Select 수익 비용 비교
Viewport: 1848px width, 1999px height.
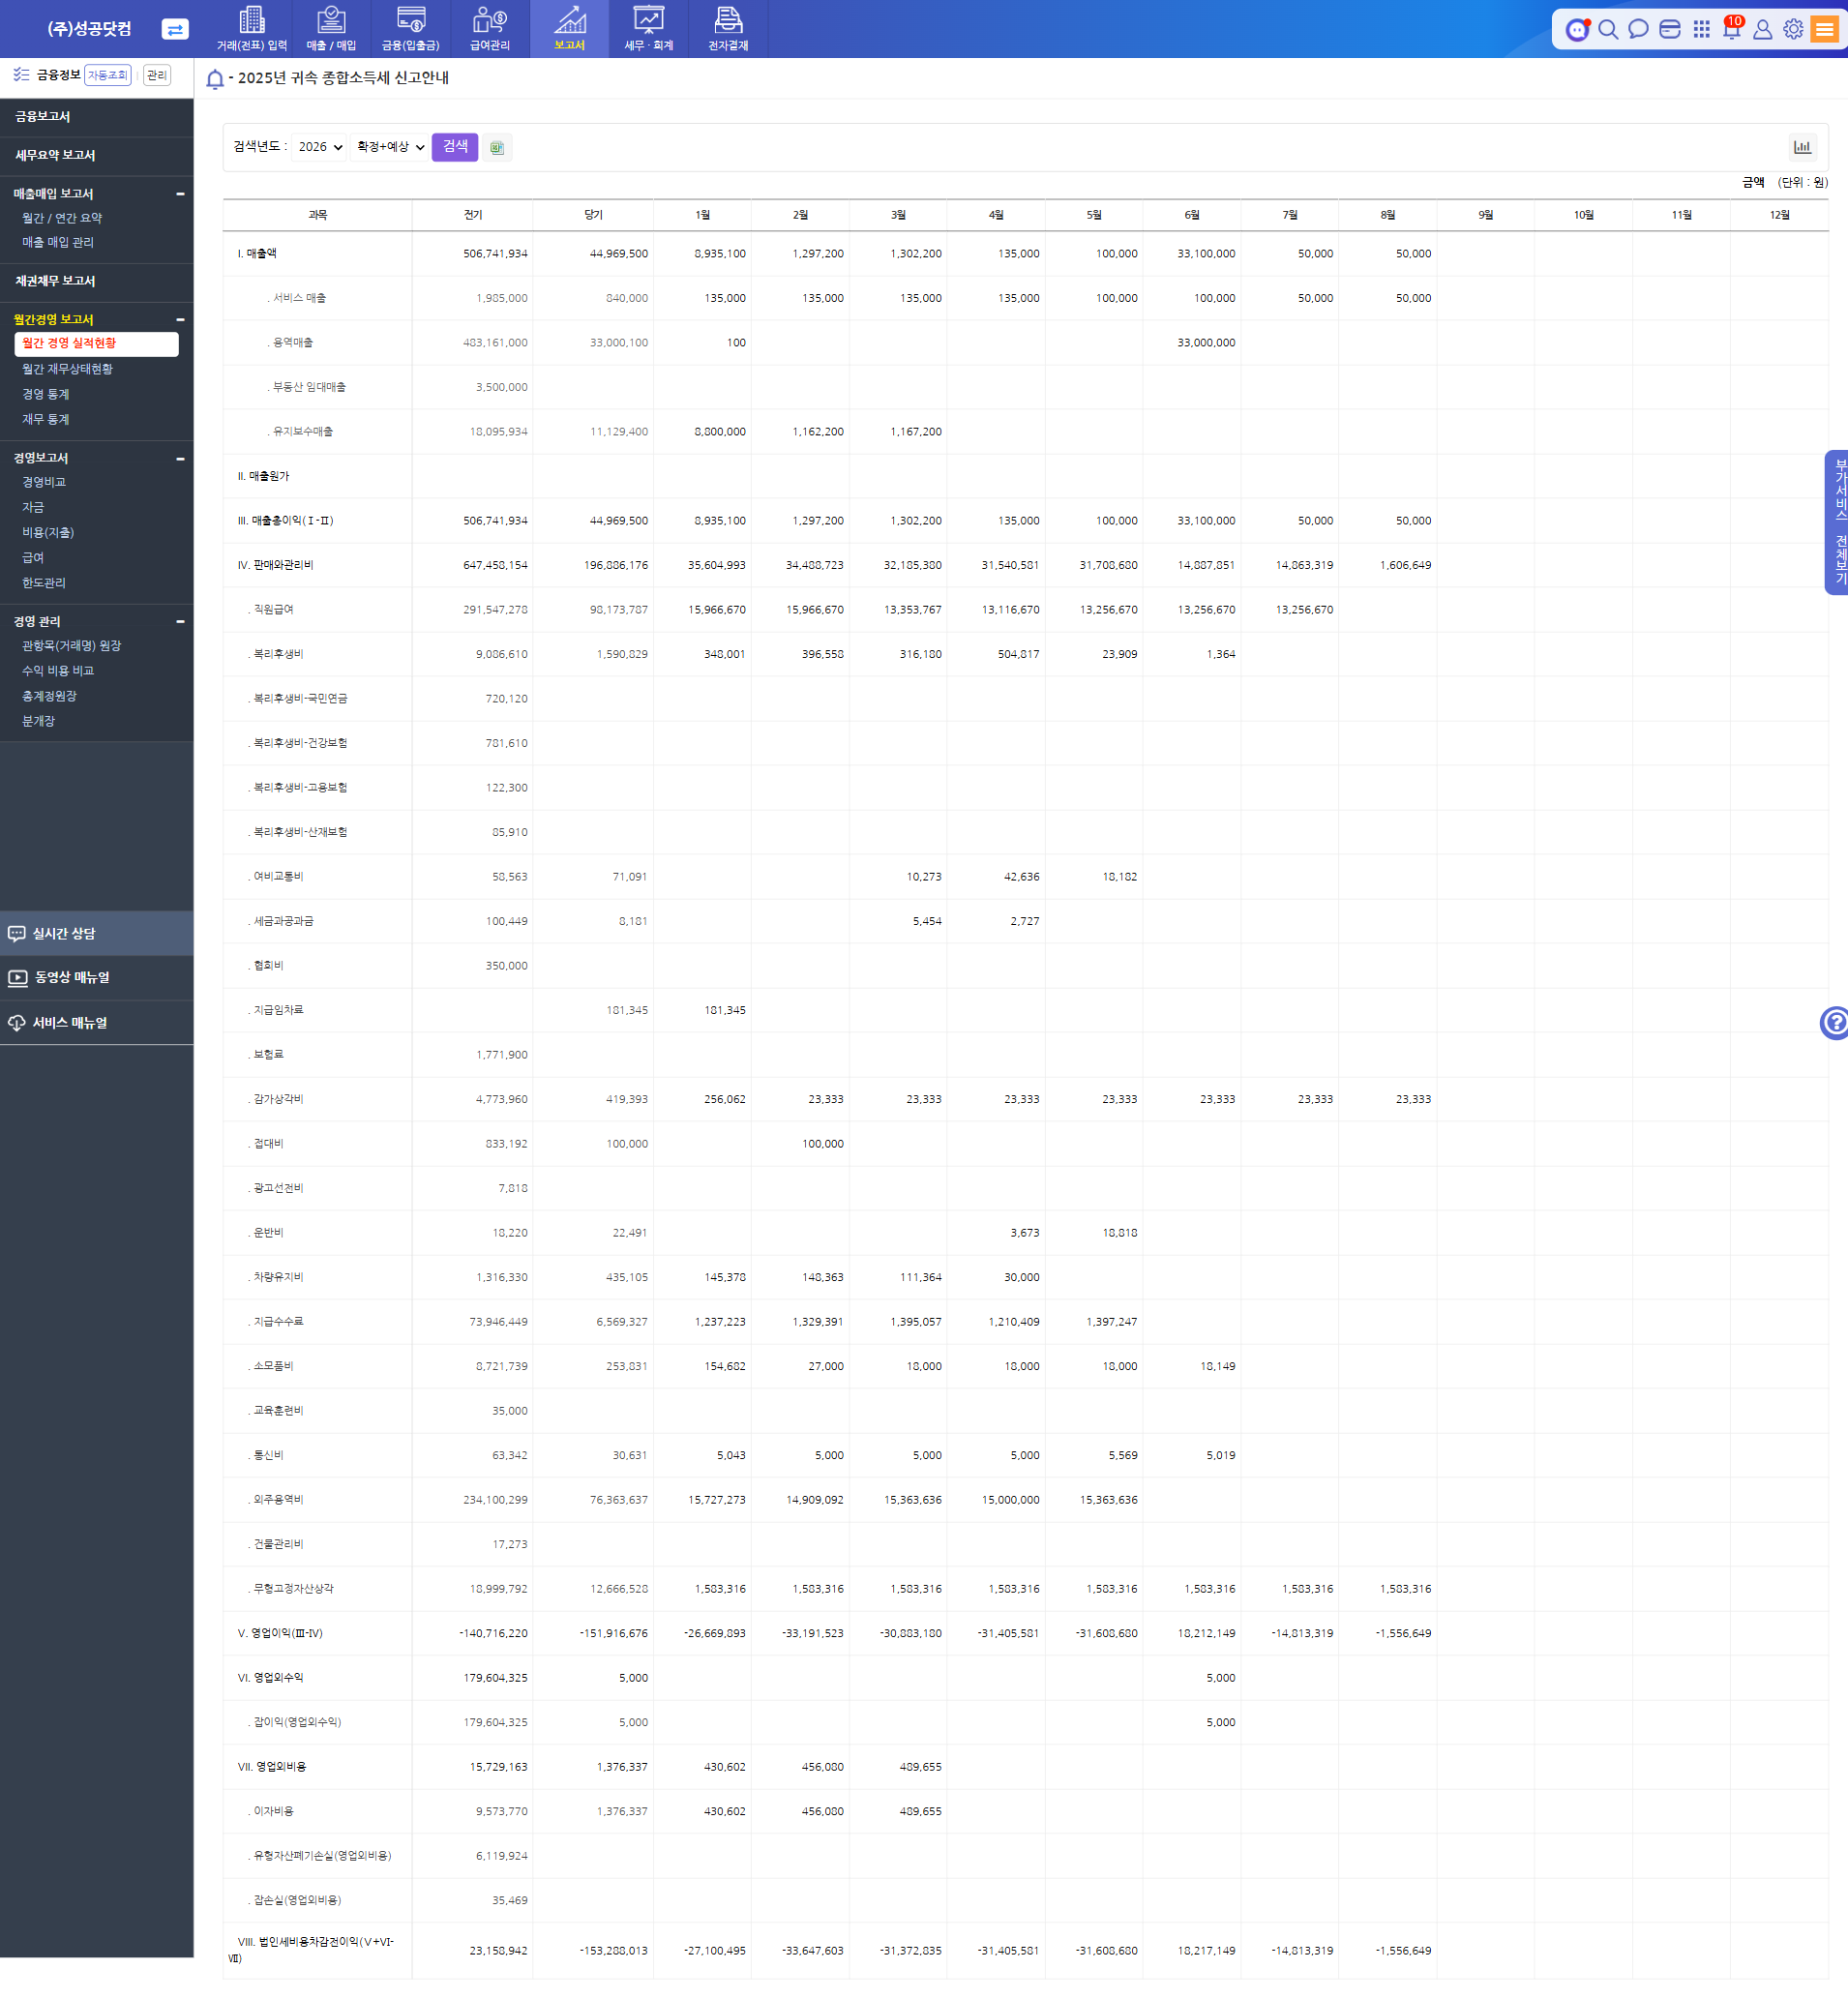click(58, 671)
